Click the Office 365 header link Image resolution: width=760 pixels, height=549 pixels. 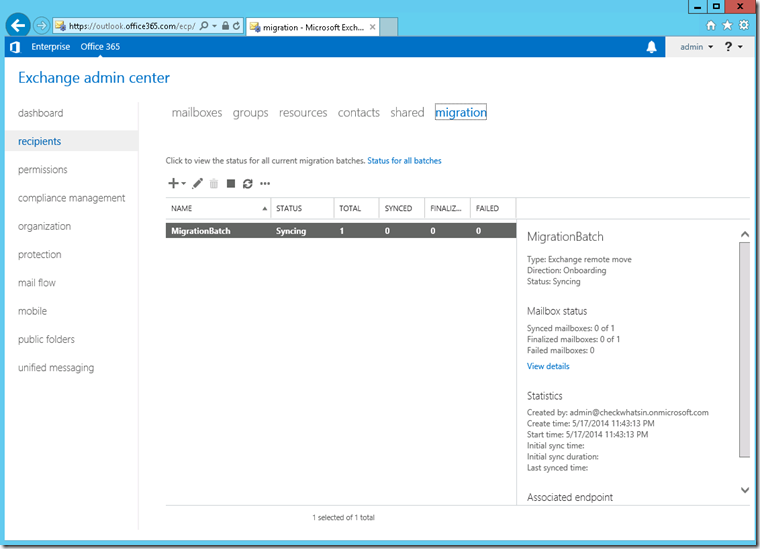[x=100, y=47]
